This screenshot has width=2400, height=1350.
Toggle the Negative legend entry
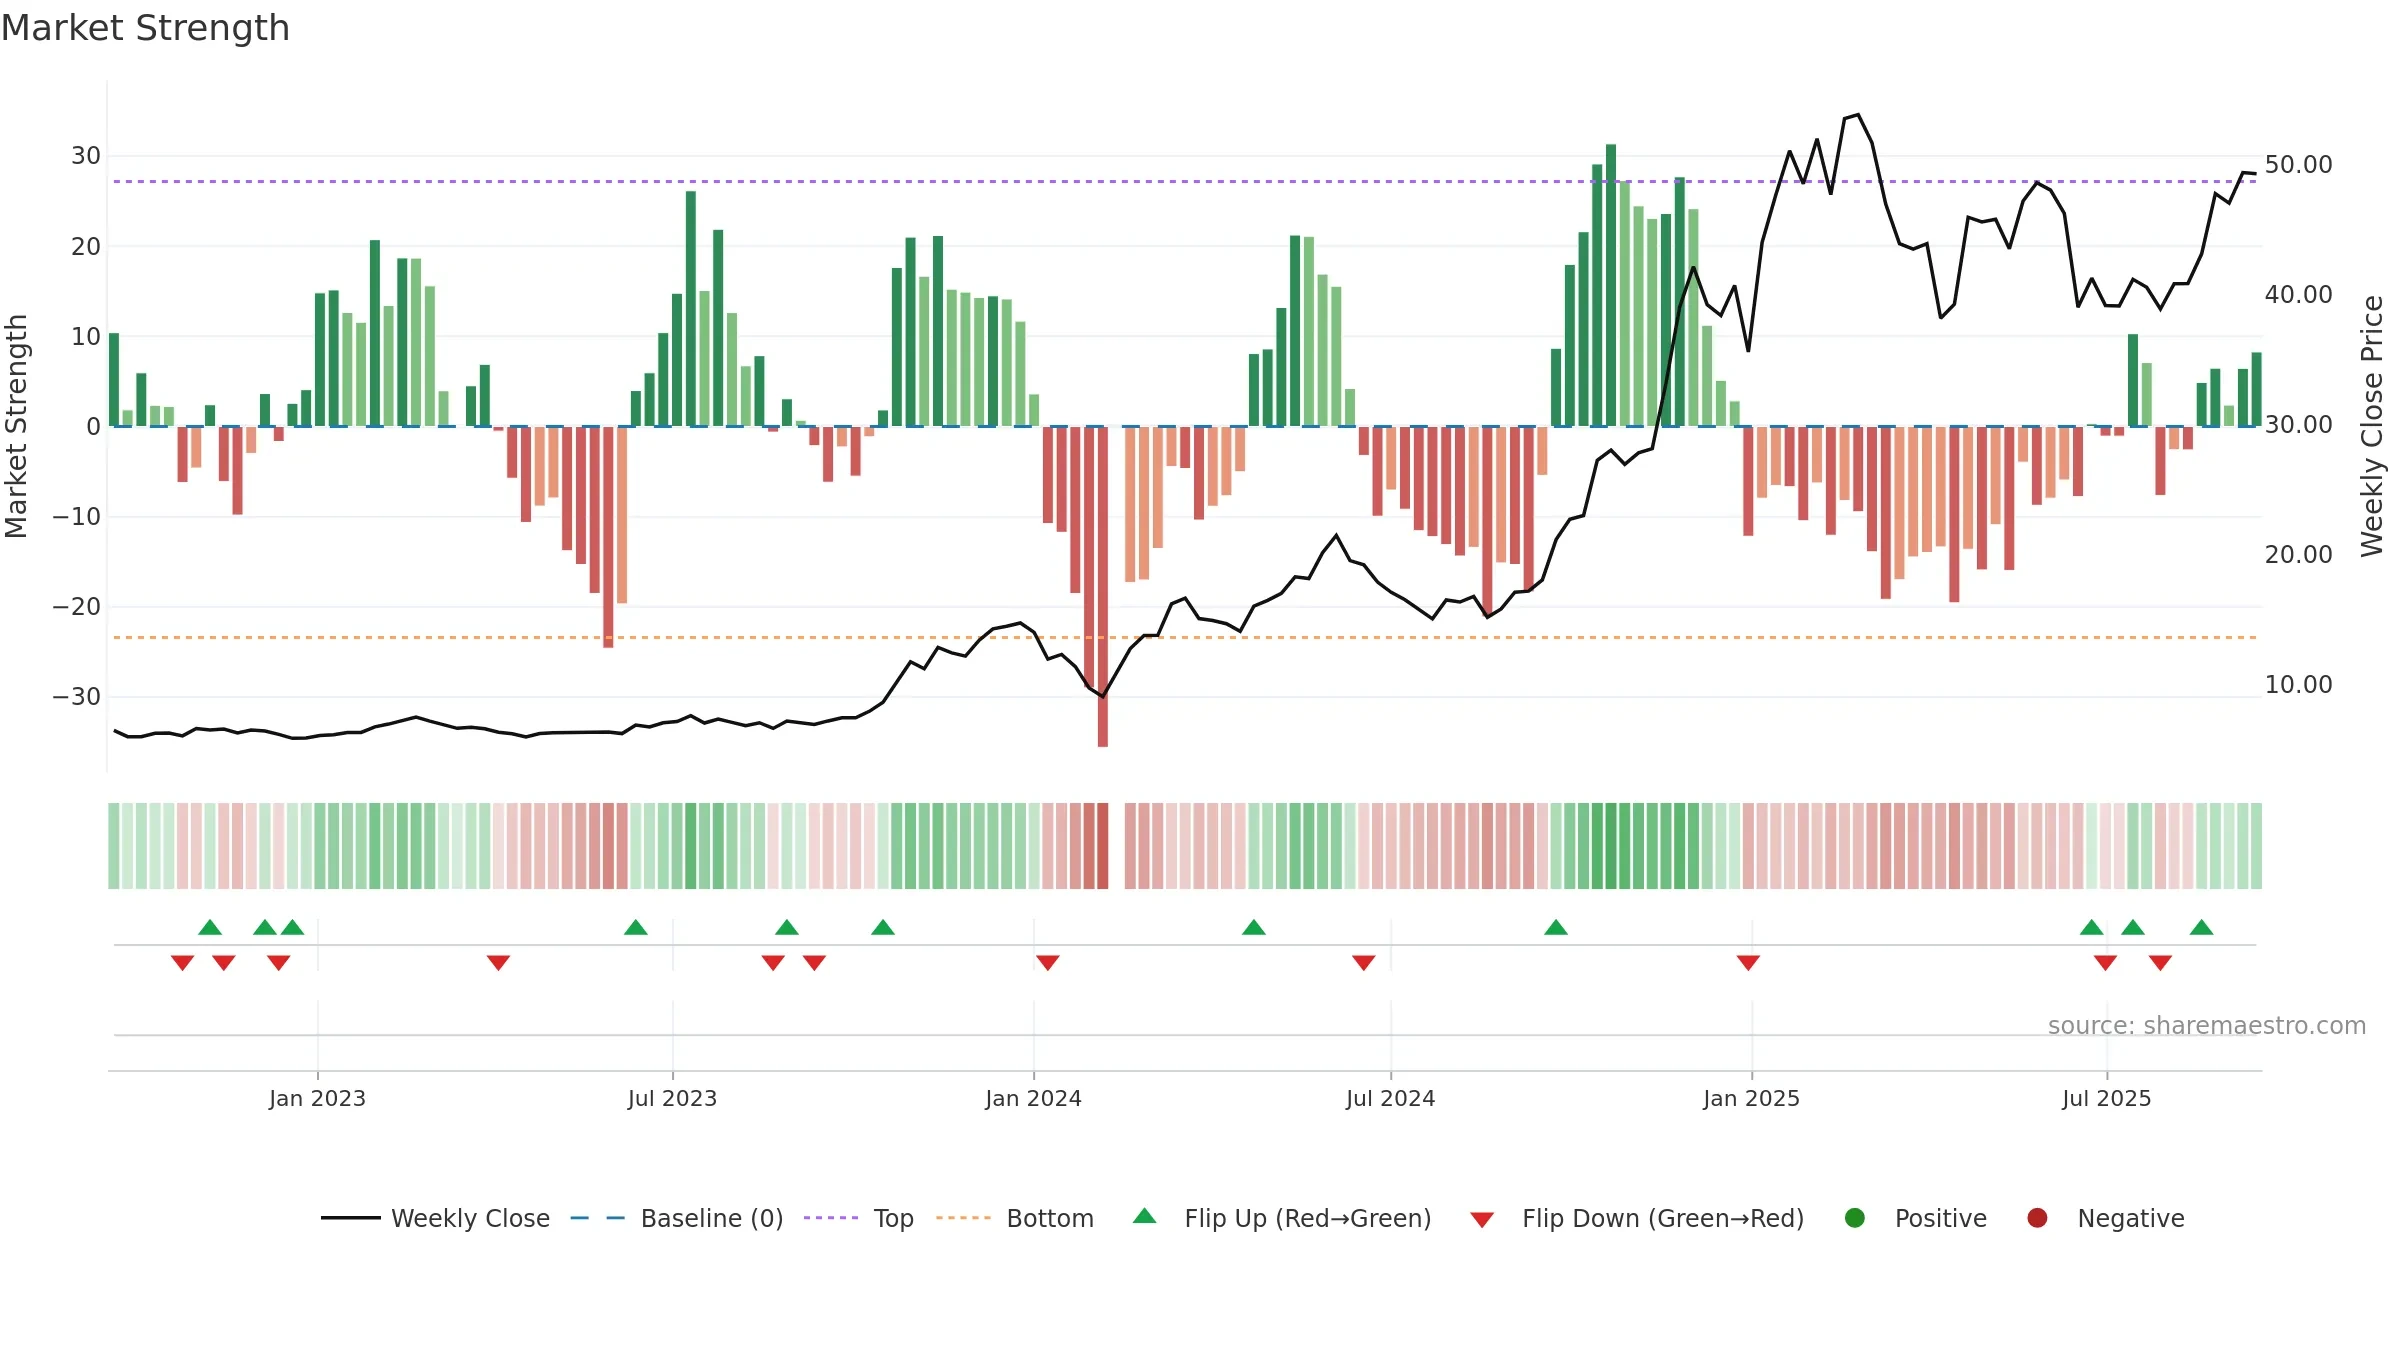click(x=2105, y=1218)
